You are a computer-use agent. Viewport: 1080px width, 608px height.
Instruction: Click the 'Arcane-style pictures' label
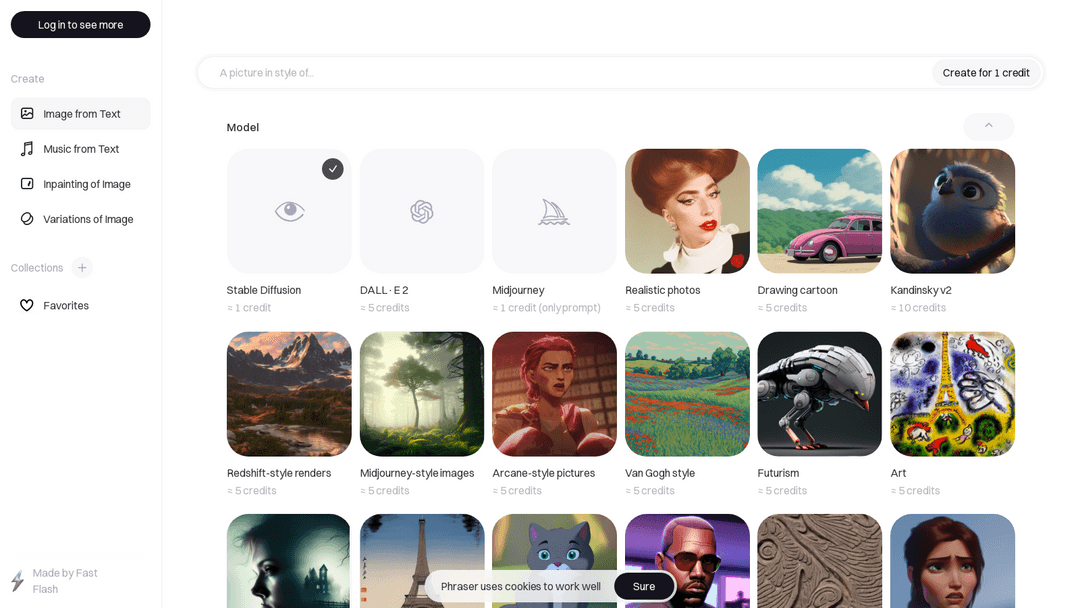(543, 473)
